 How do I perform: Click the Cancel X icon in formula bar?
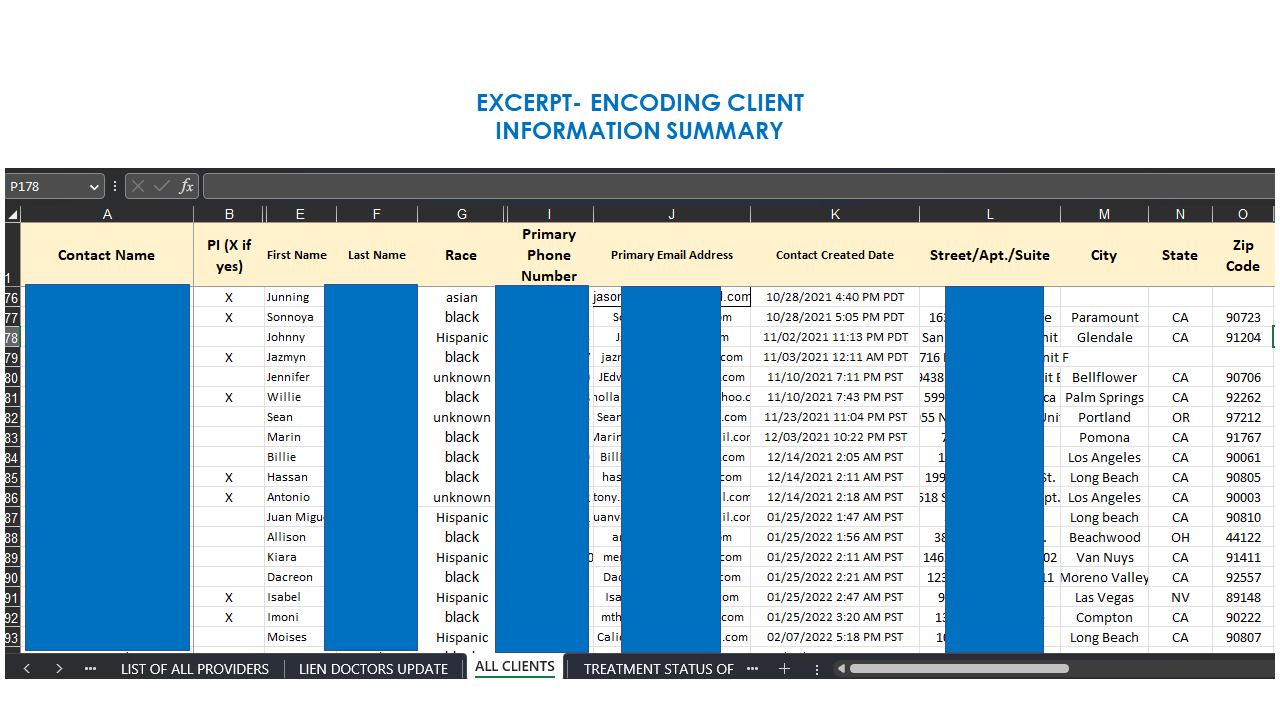pyautogui.click(x=138, y=186)
